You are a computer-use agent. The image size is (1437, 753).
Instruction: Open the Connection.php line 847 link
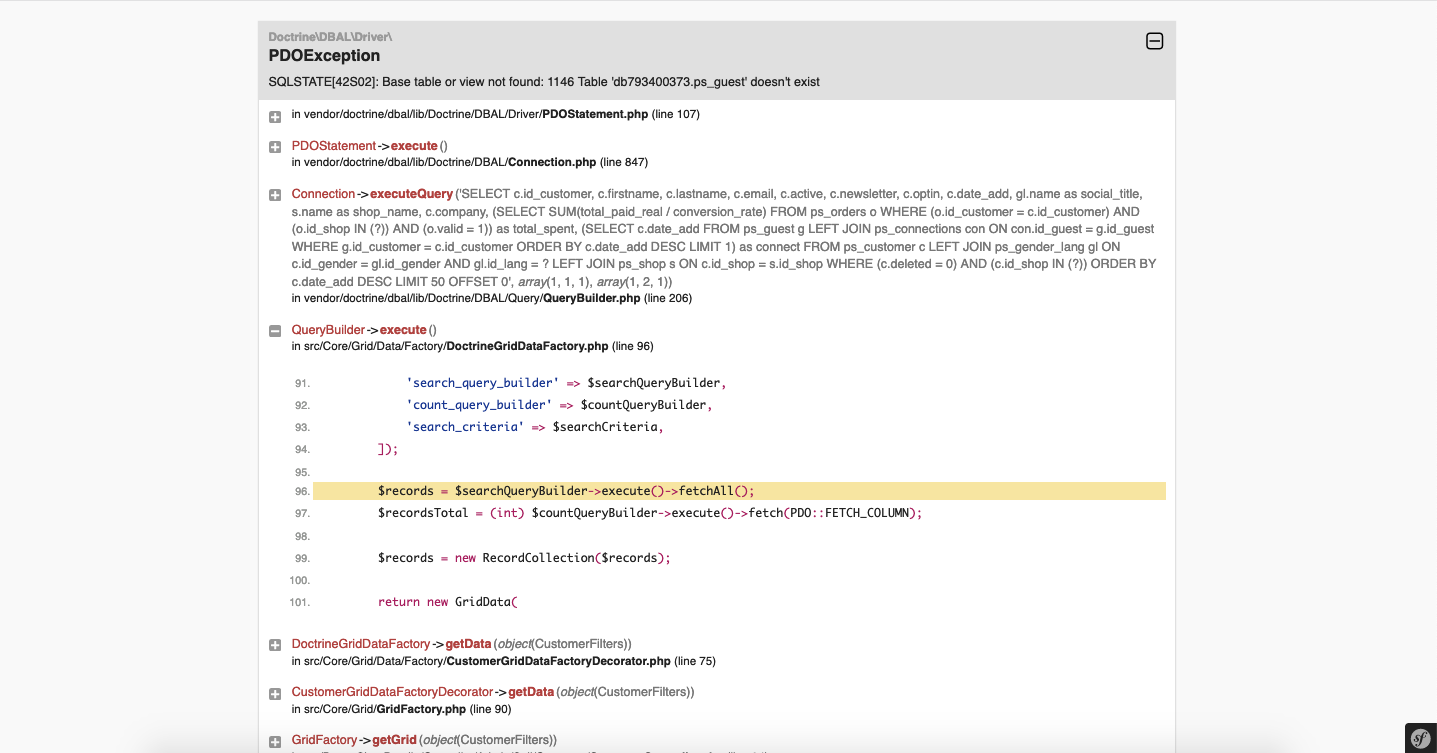(x=476, y=162)
